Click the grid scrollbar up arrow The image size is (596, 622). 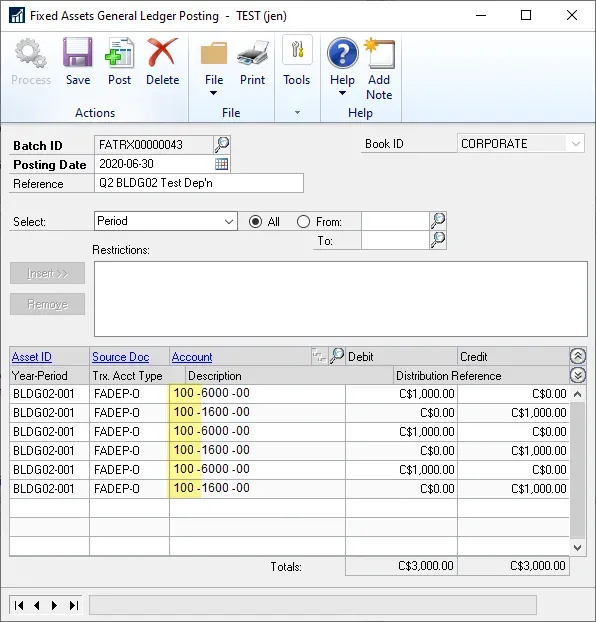click(x=578, y=394)
